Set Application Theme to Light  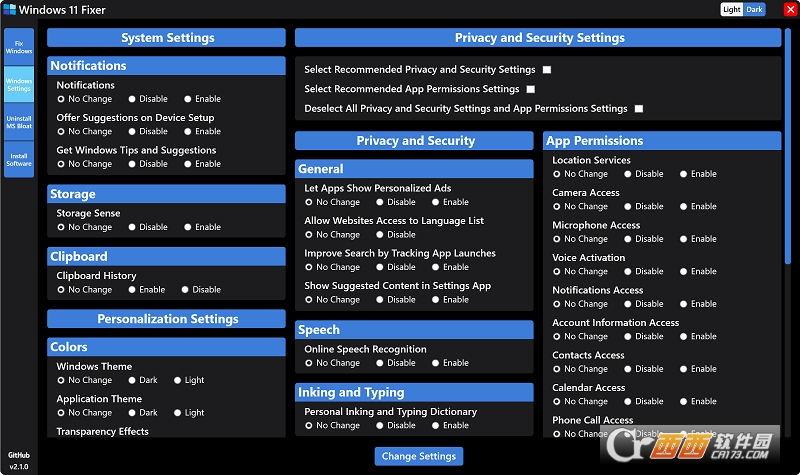[x=178, y=412]
